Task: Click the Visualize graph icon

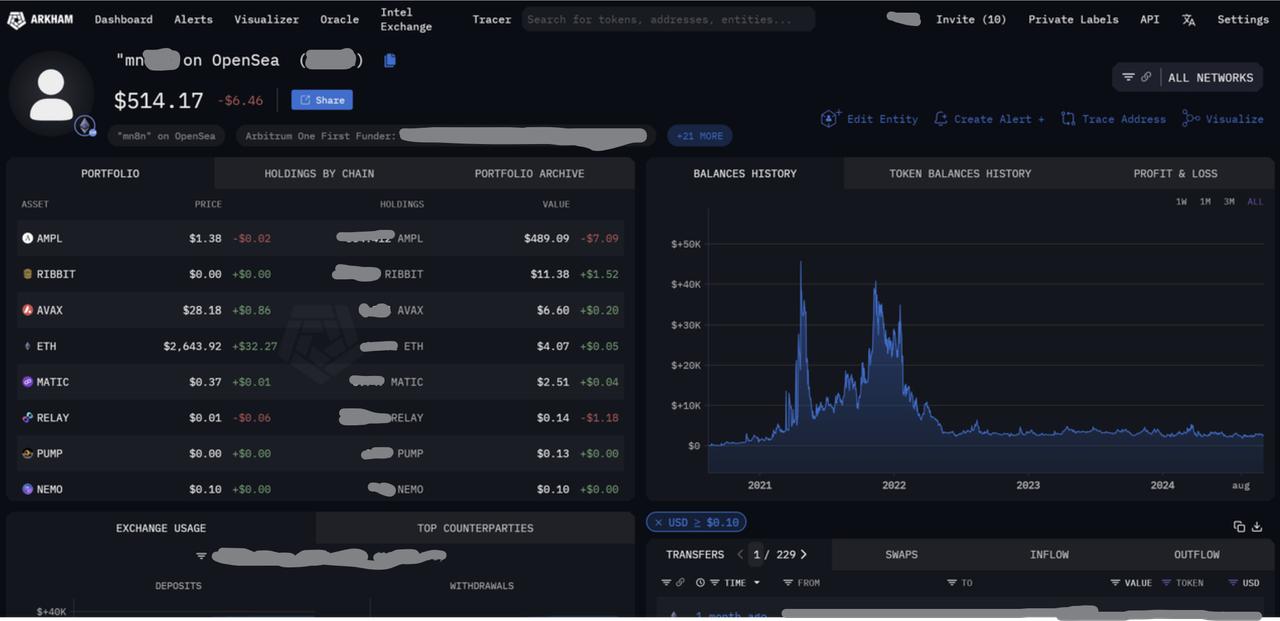Action: tap(1190, 119)
